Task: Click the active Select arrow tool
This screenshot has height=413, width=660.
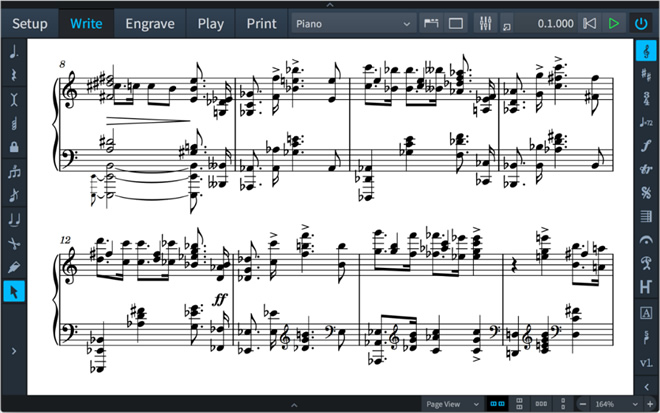Action: pos(14,291)
